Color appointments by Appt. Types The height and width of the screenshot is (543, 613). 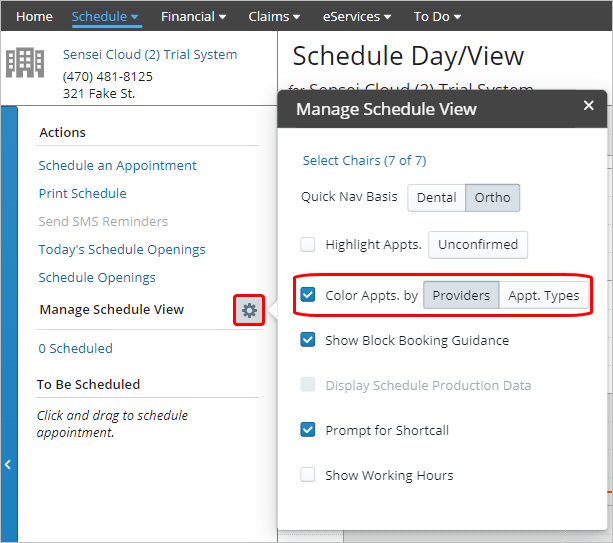543,296
